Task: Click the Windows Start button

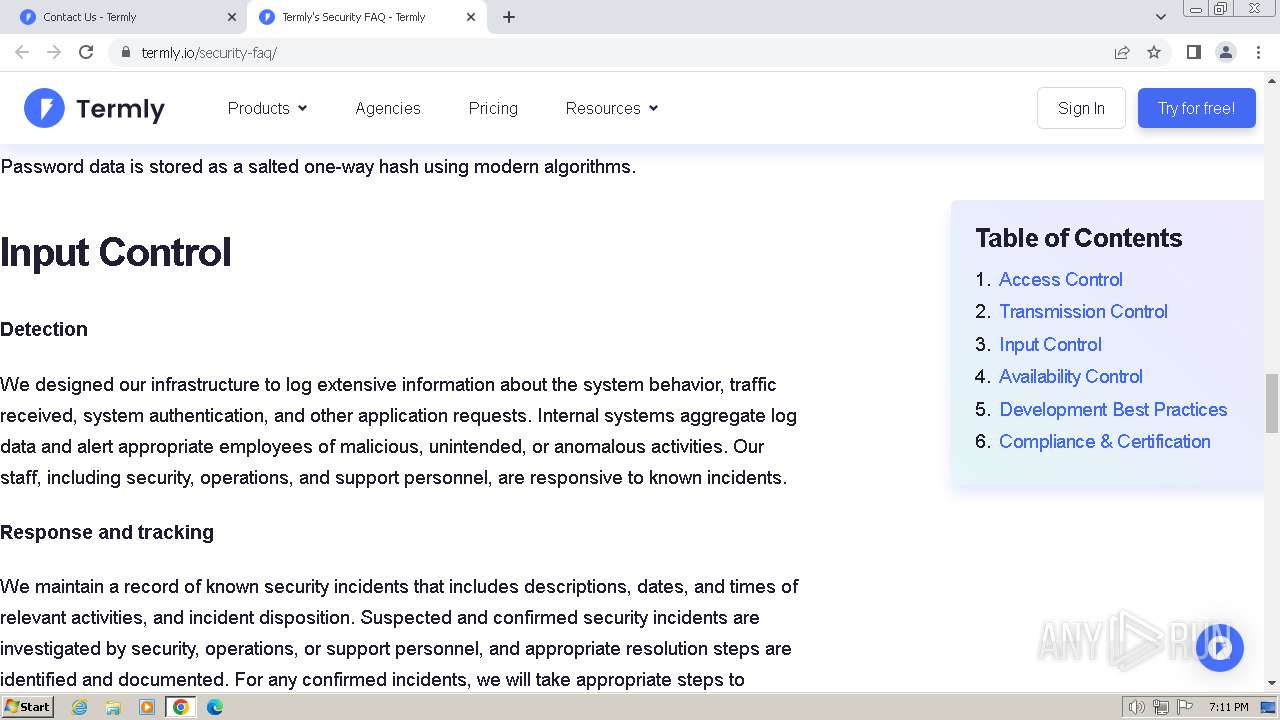Action: click(27, 707)
